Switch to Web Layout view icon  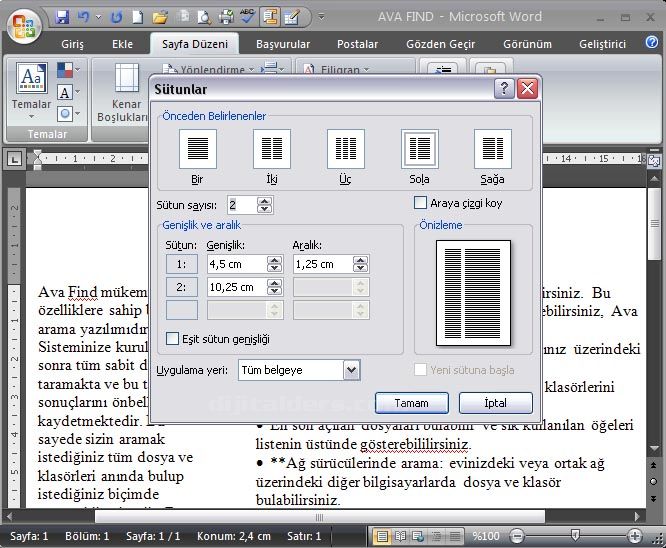[x=418, y=537]
